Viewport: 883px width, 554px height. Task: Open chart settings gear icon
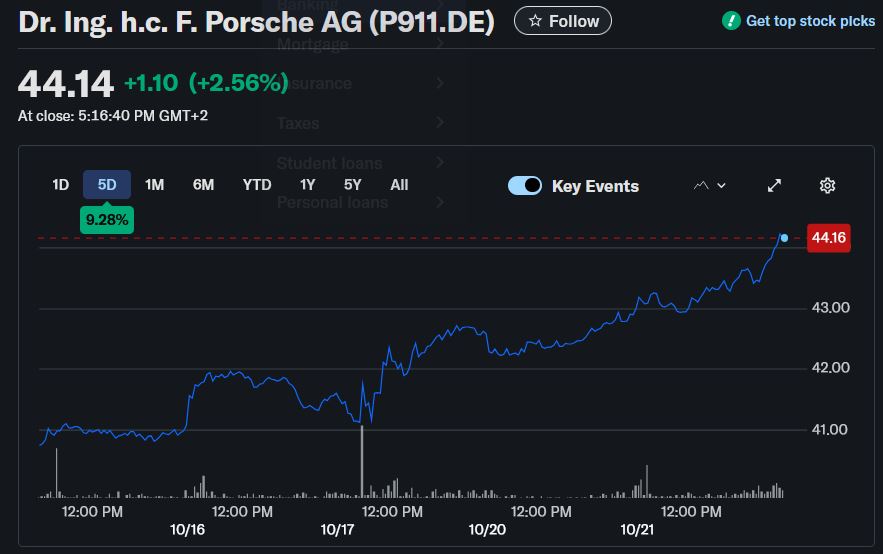(x=827, y=186)
